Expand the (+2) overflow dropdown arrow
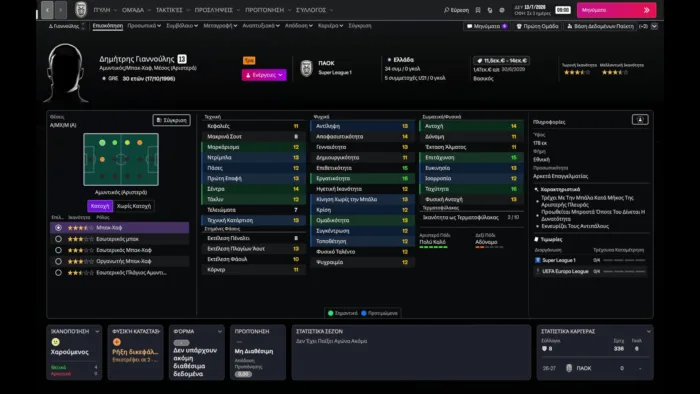Image resolution: width=700 pixels, height=394 pixels. (x=654, y=26)
